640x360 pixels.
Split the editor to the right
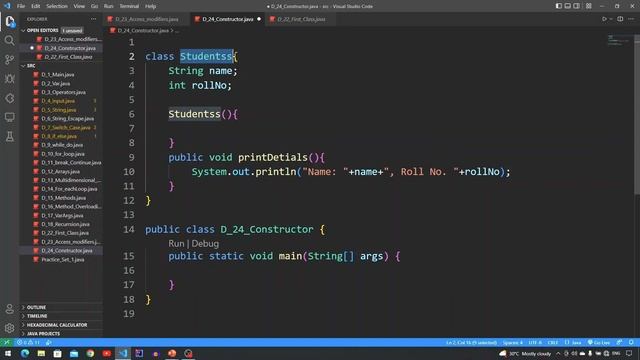click(620, 19)
